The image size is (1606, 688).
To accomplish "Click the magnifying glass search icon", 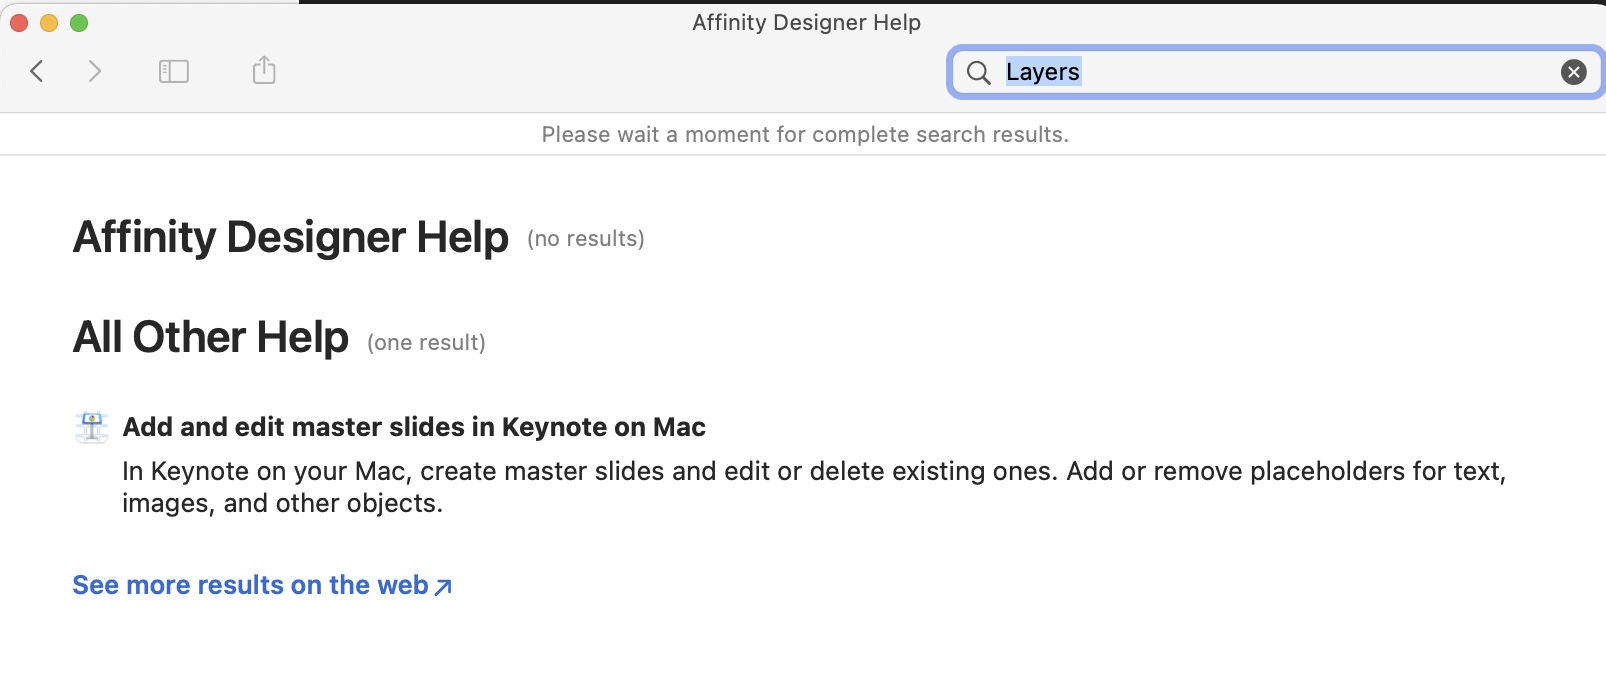I will click(979, 72).
